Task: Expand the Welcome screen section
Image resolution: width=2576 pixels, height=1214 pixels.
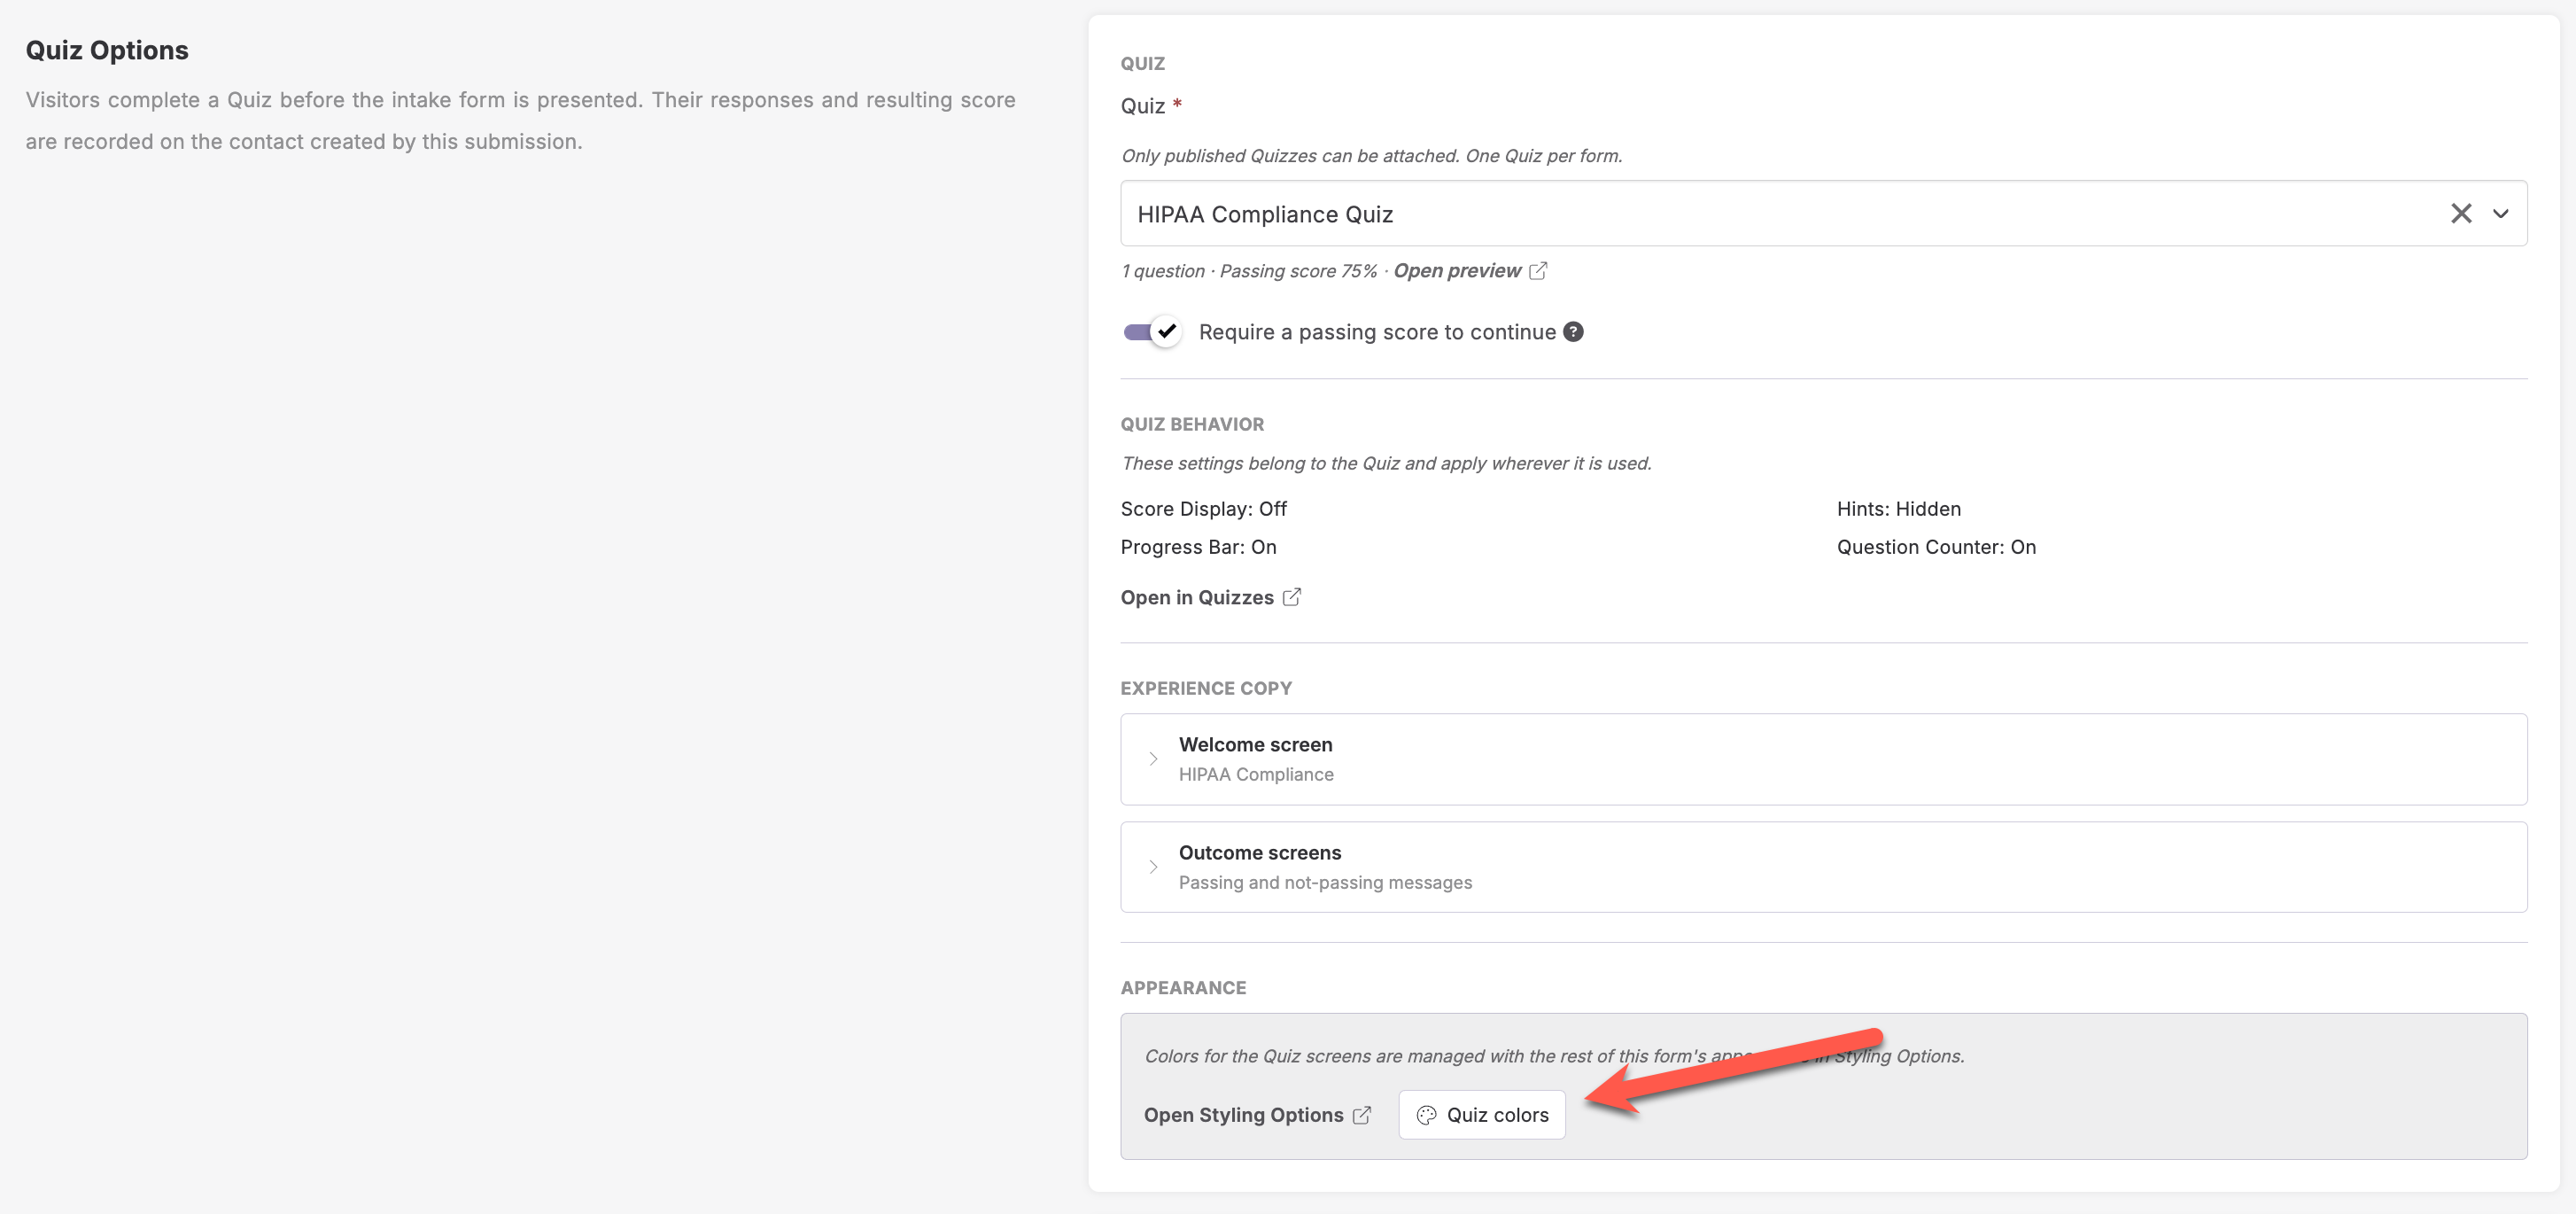Action: tap(1823, 759)
